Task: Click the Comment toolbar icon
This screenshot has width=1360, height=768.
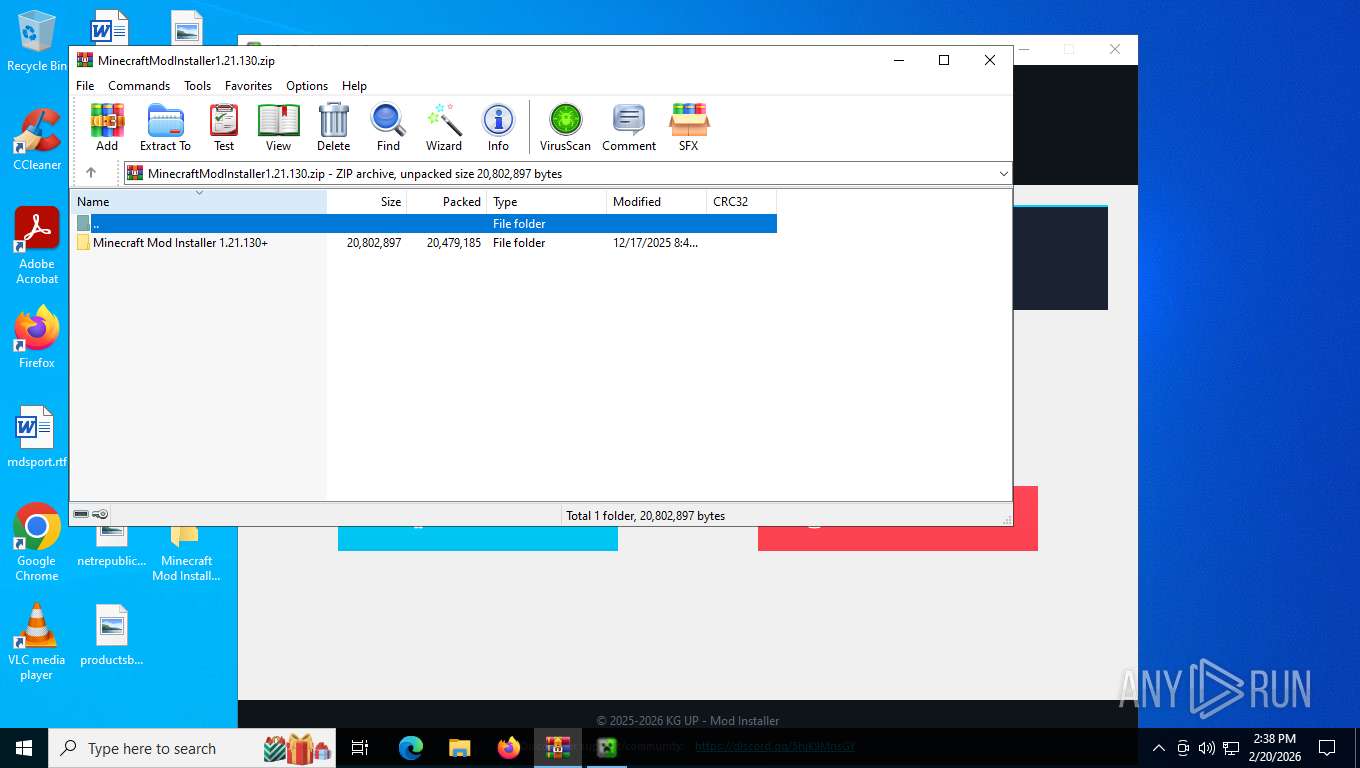Action: [x=629, y=127]
